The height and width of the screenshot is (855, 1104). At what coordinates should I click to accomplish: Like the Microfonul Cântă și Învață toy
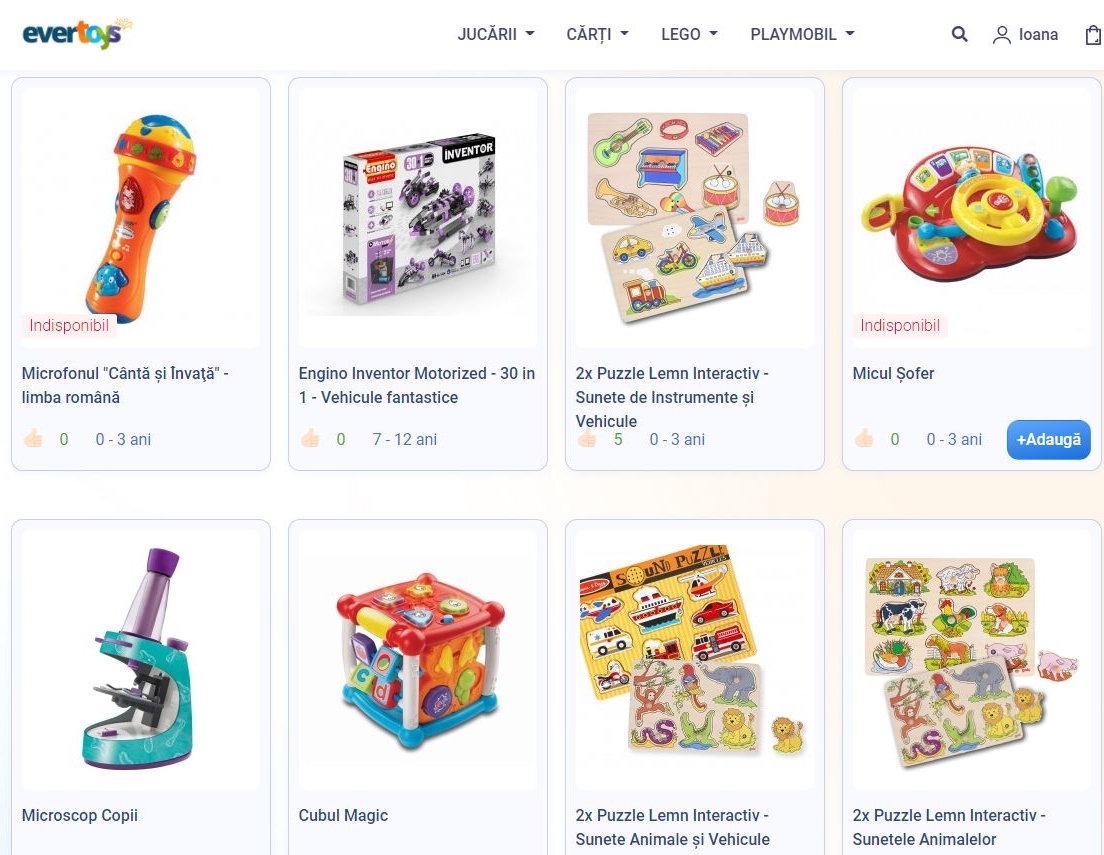[x=32, y=439]
